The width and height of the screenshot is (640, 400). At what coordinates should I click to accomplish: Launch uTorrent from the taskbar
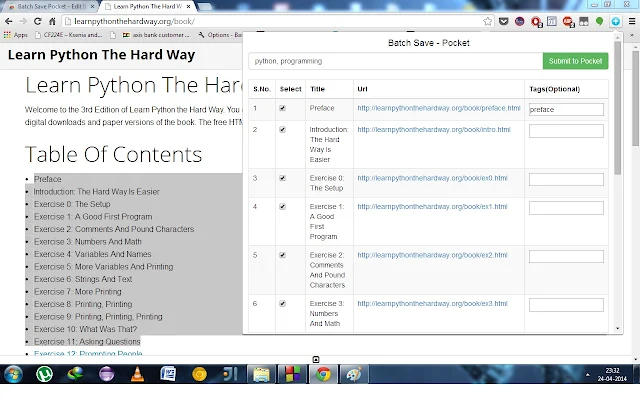(44, 374)
